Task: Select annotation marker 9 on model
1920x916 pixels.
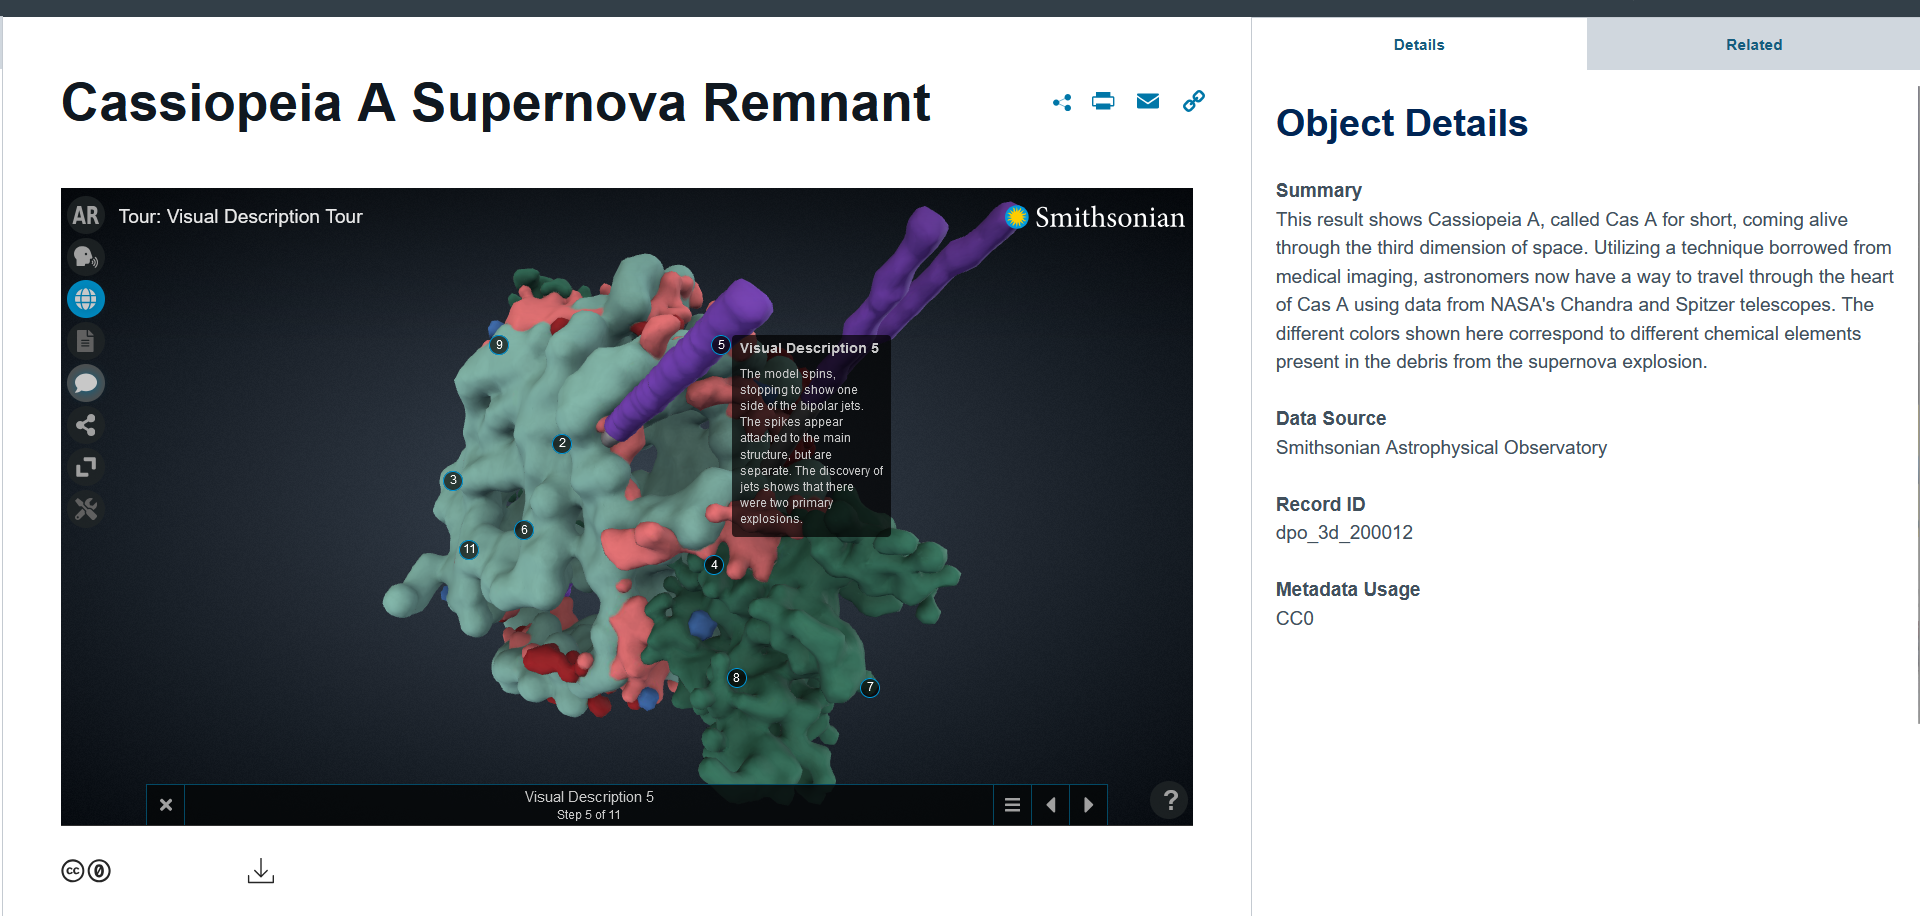Action: tap(499, 345)
